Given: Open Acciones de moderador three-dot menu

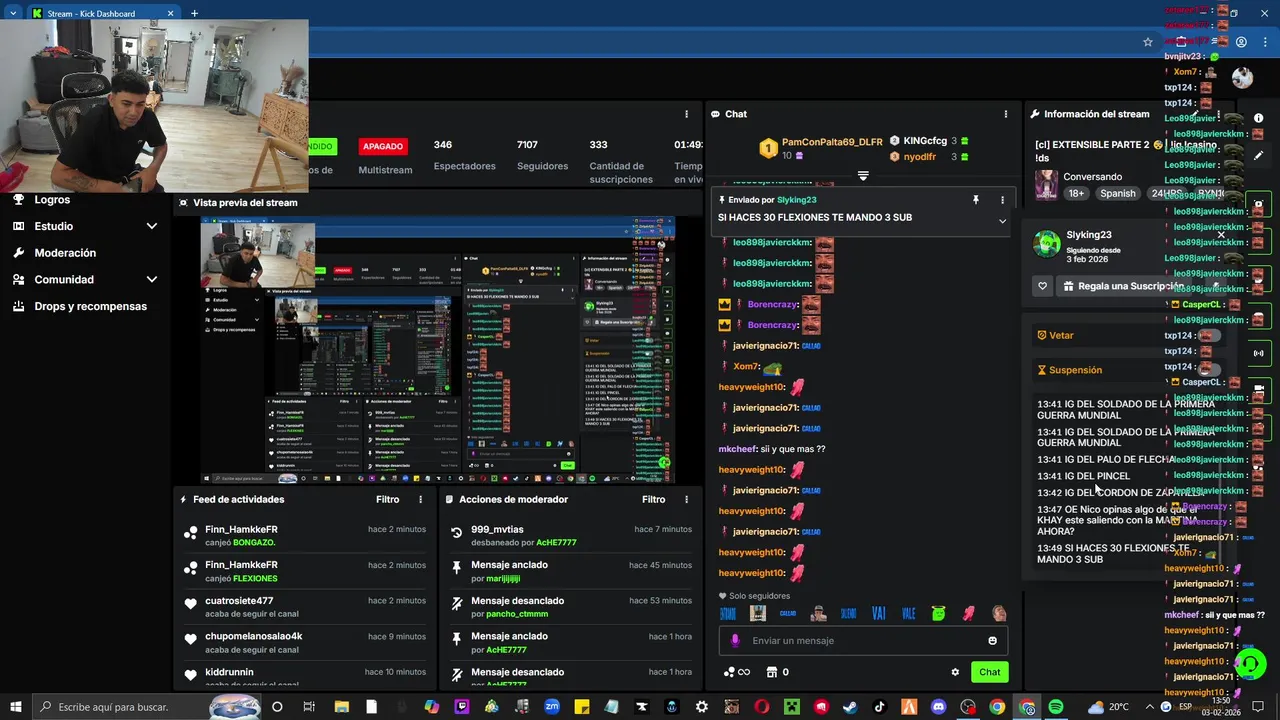Looking at the screenshot, I should pos(686,499).
